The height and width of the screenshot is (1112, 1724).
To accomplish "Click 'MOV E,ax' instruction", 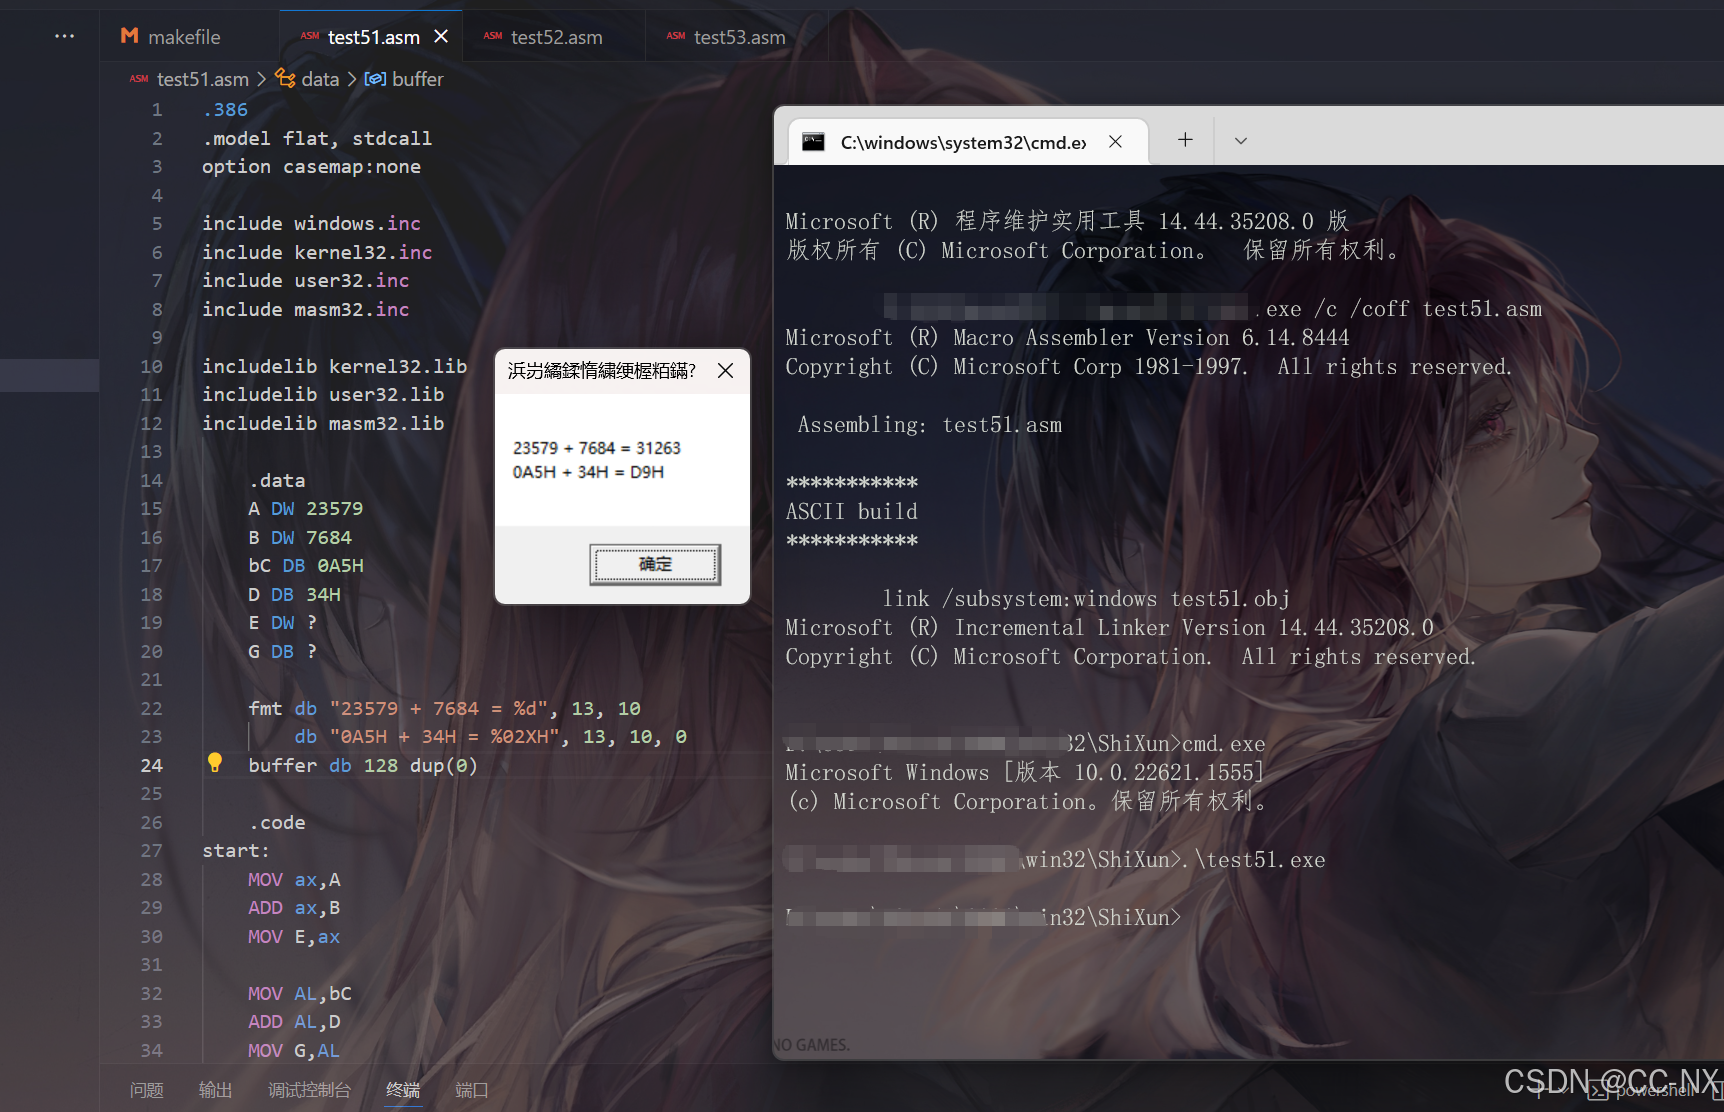I will pos(294,937).
